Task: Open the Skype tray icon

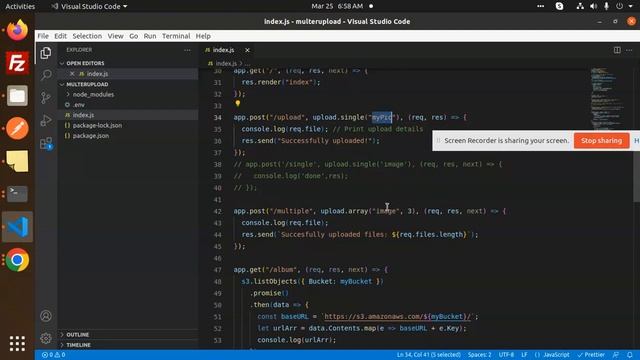Action: (x=559, y=6)
